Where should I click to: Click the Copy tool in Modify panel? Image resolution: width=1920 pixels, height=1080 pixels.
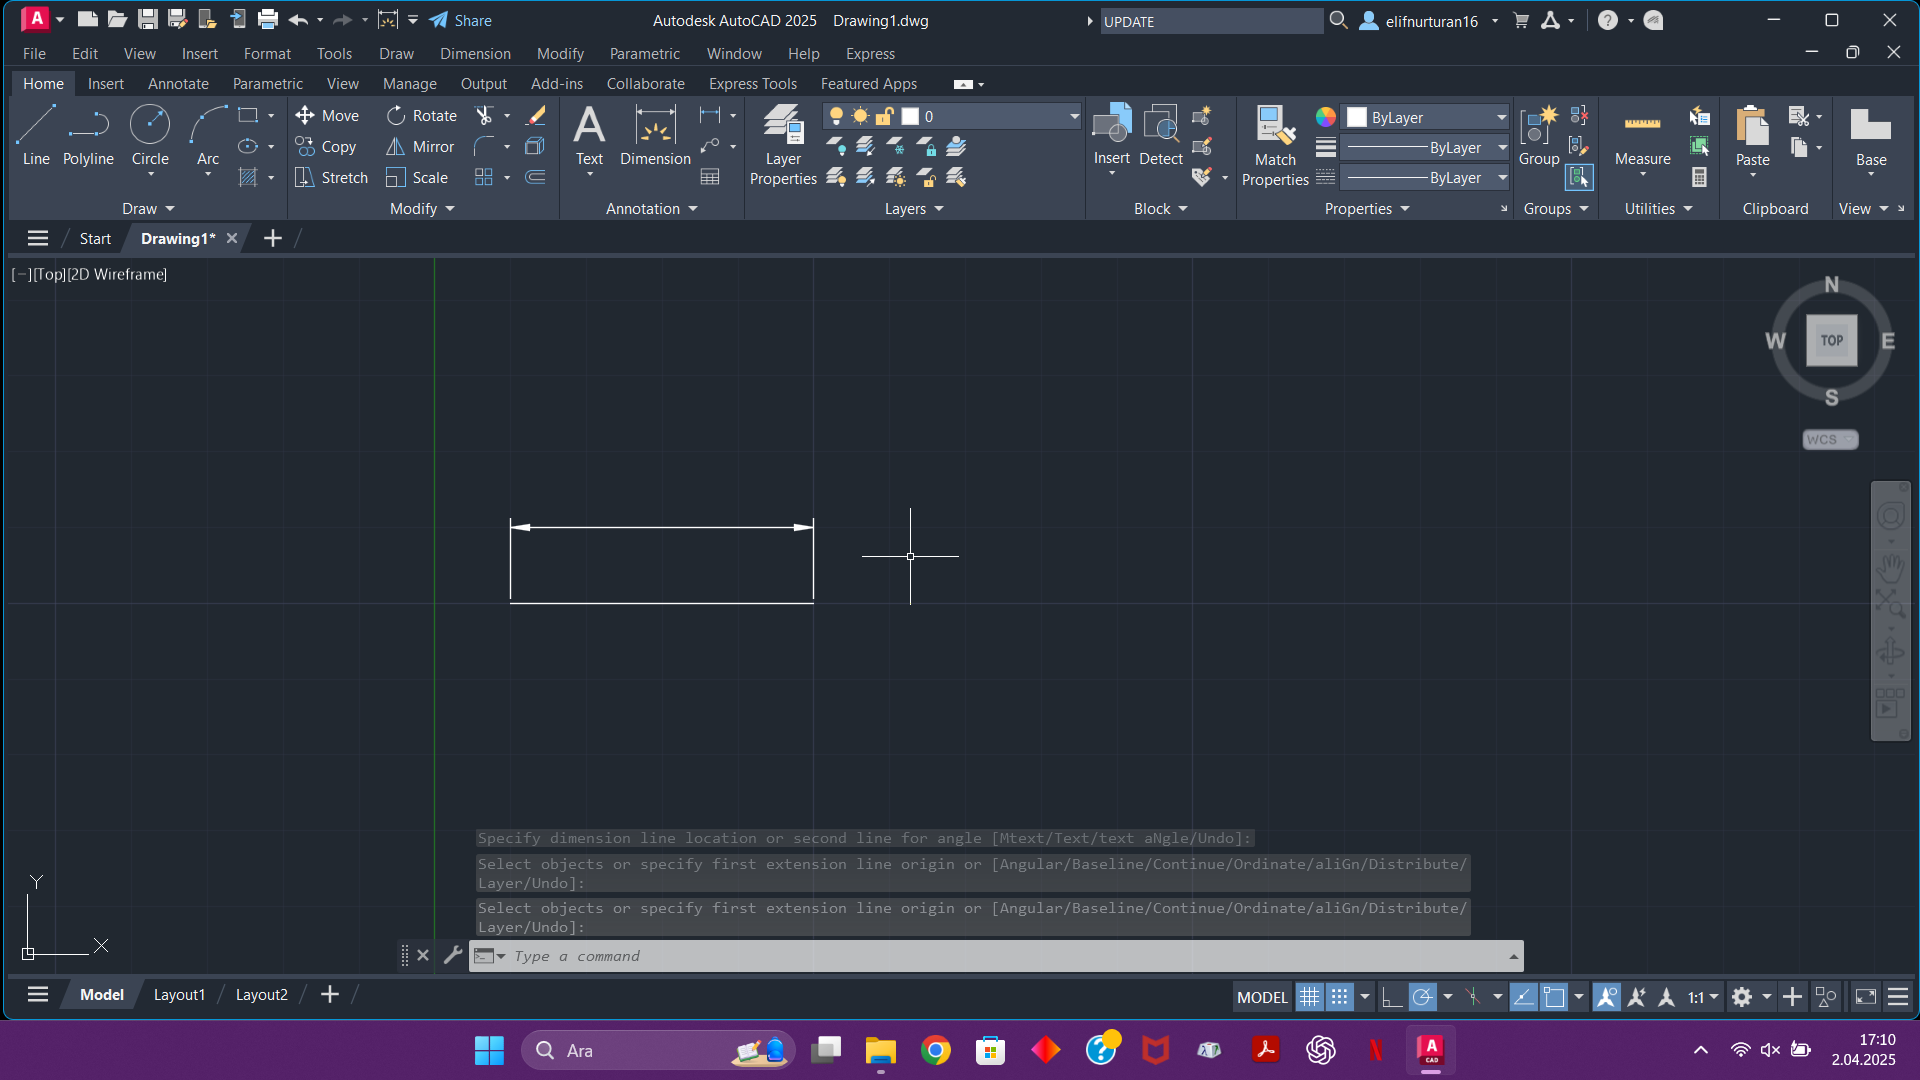click(326, 147)
